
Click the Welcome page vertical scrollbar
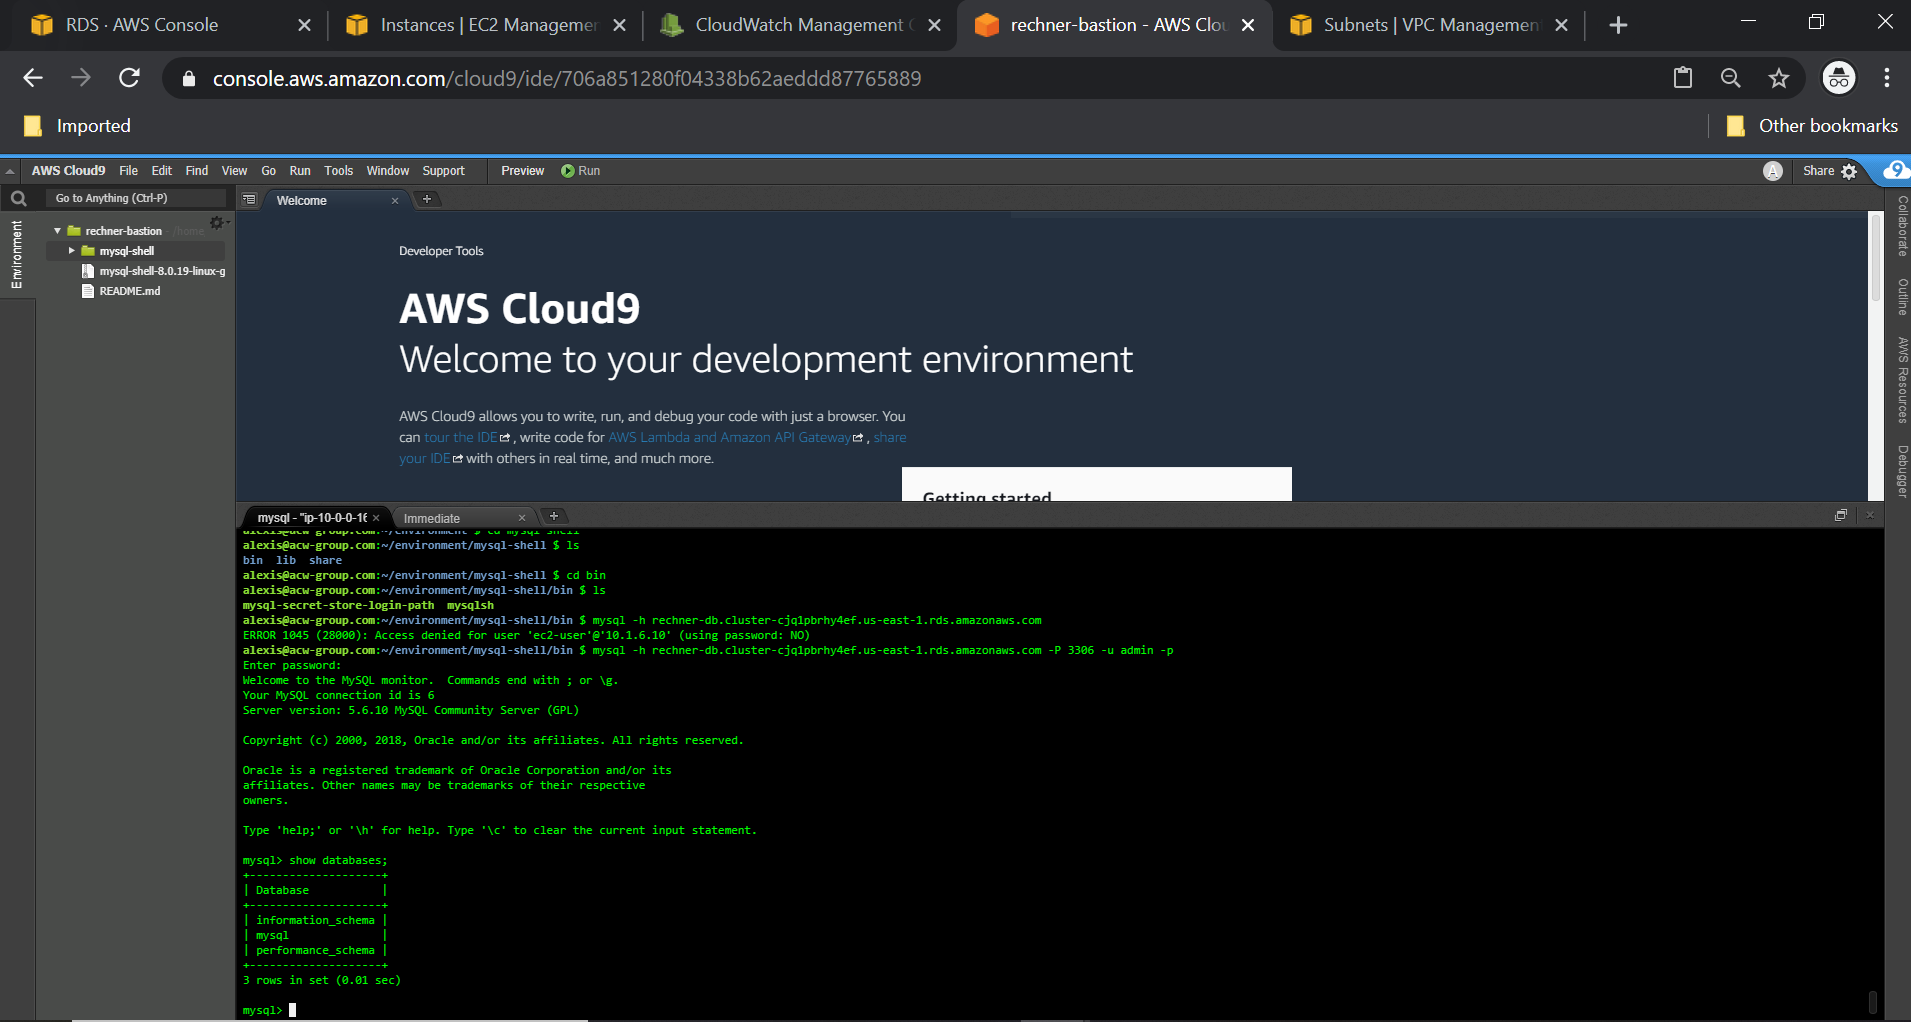(1876, 257)
